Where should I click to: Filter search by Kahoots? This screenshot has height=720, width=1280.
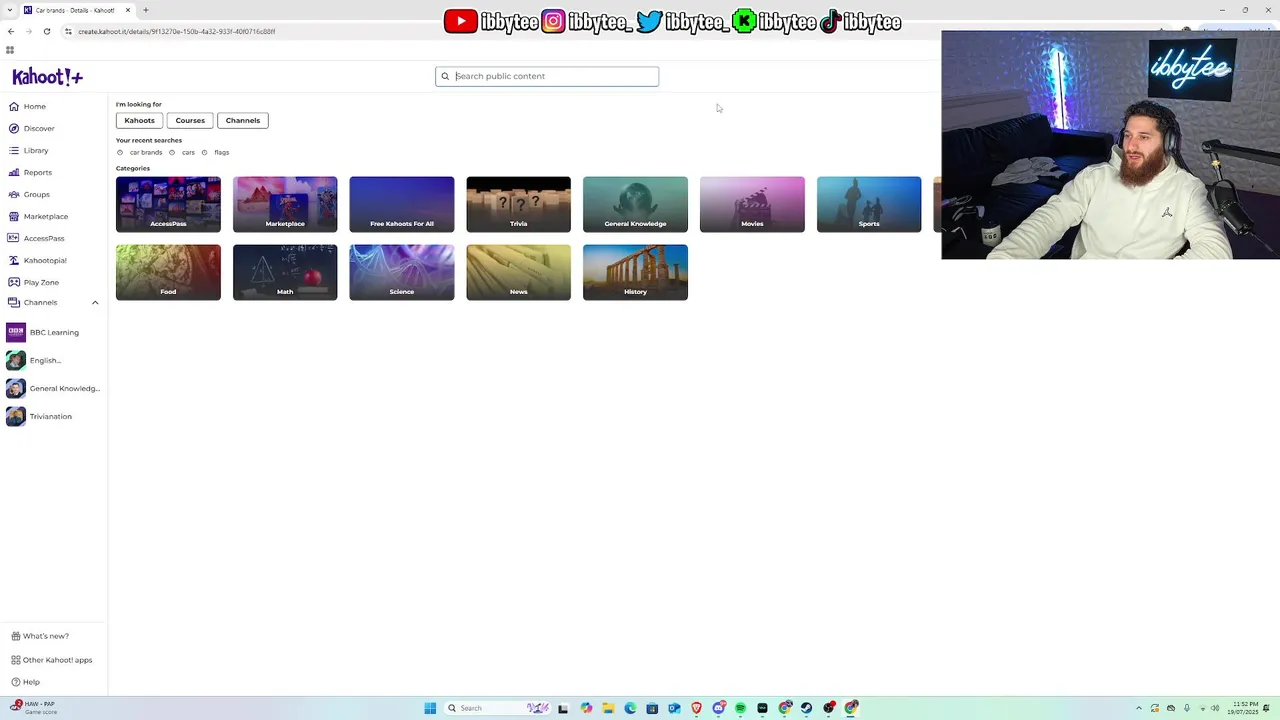coord(139,120)
